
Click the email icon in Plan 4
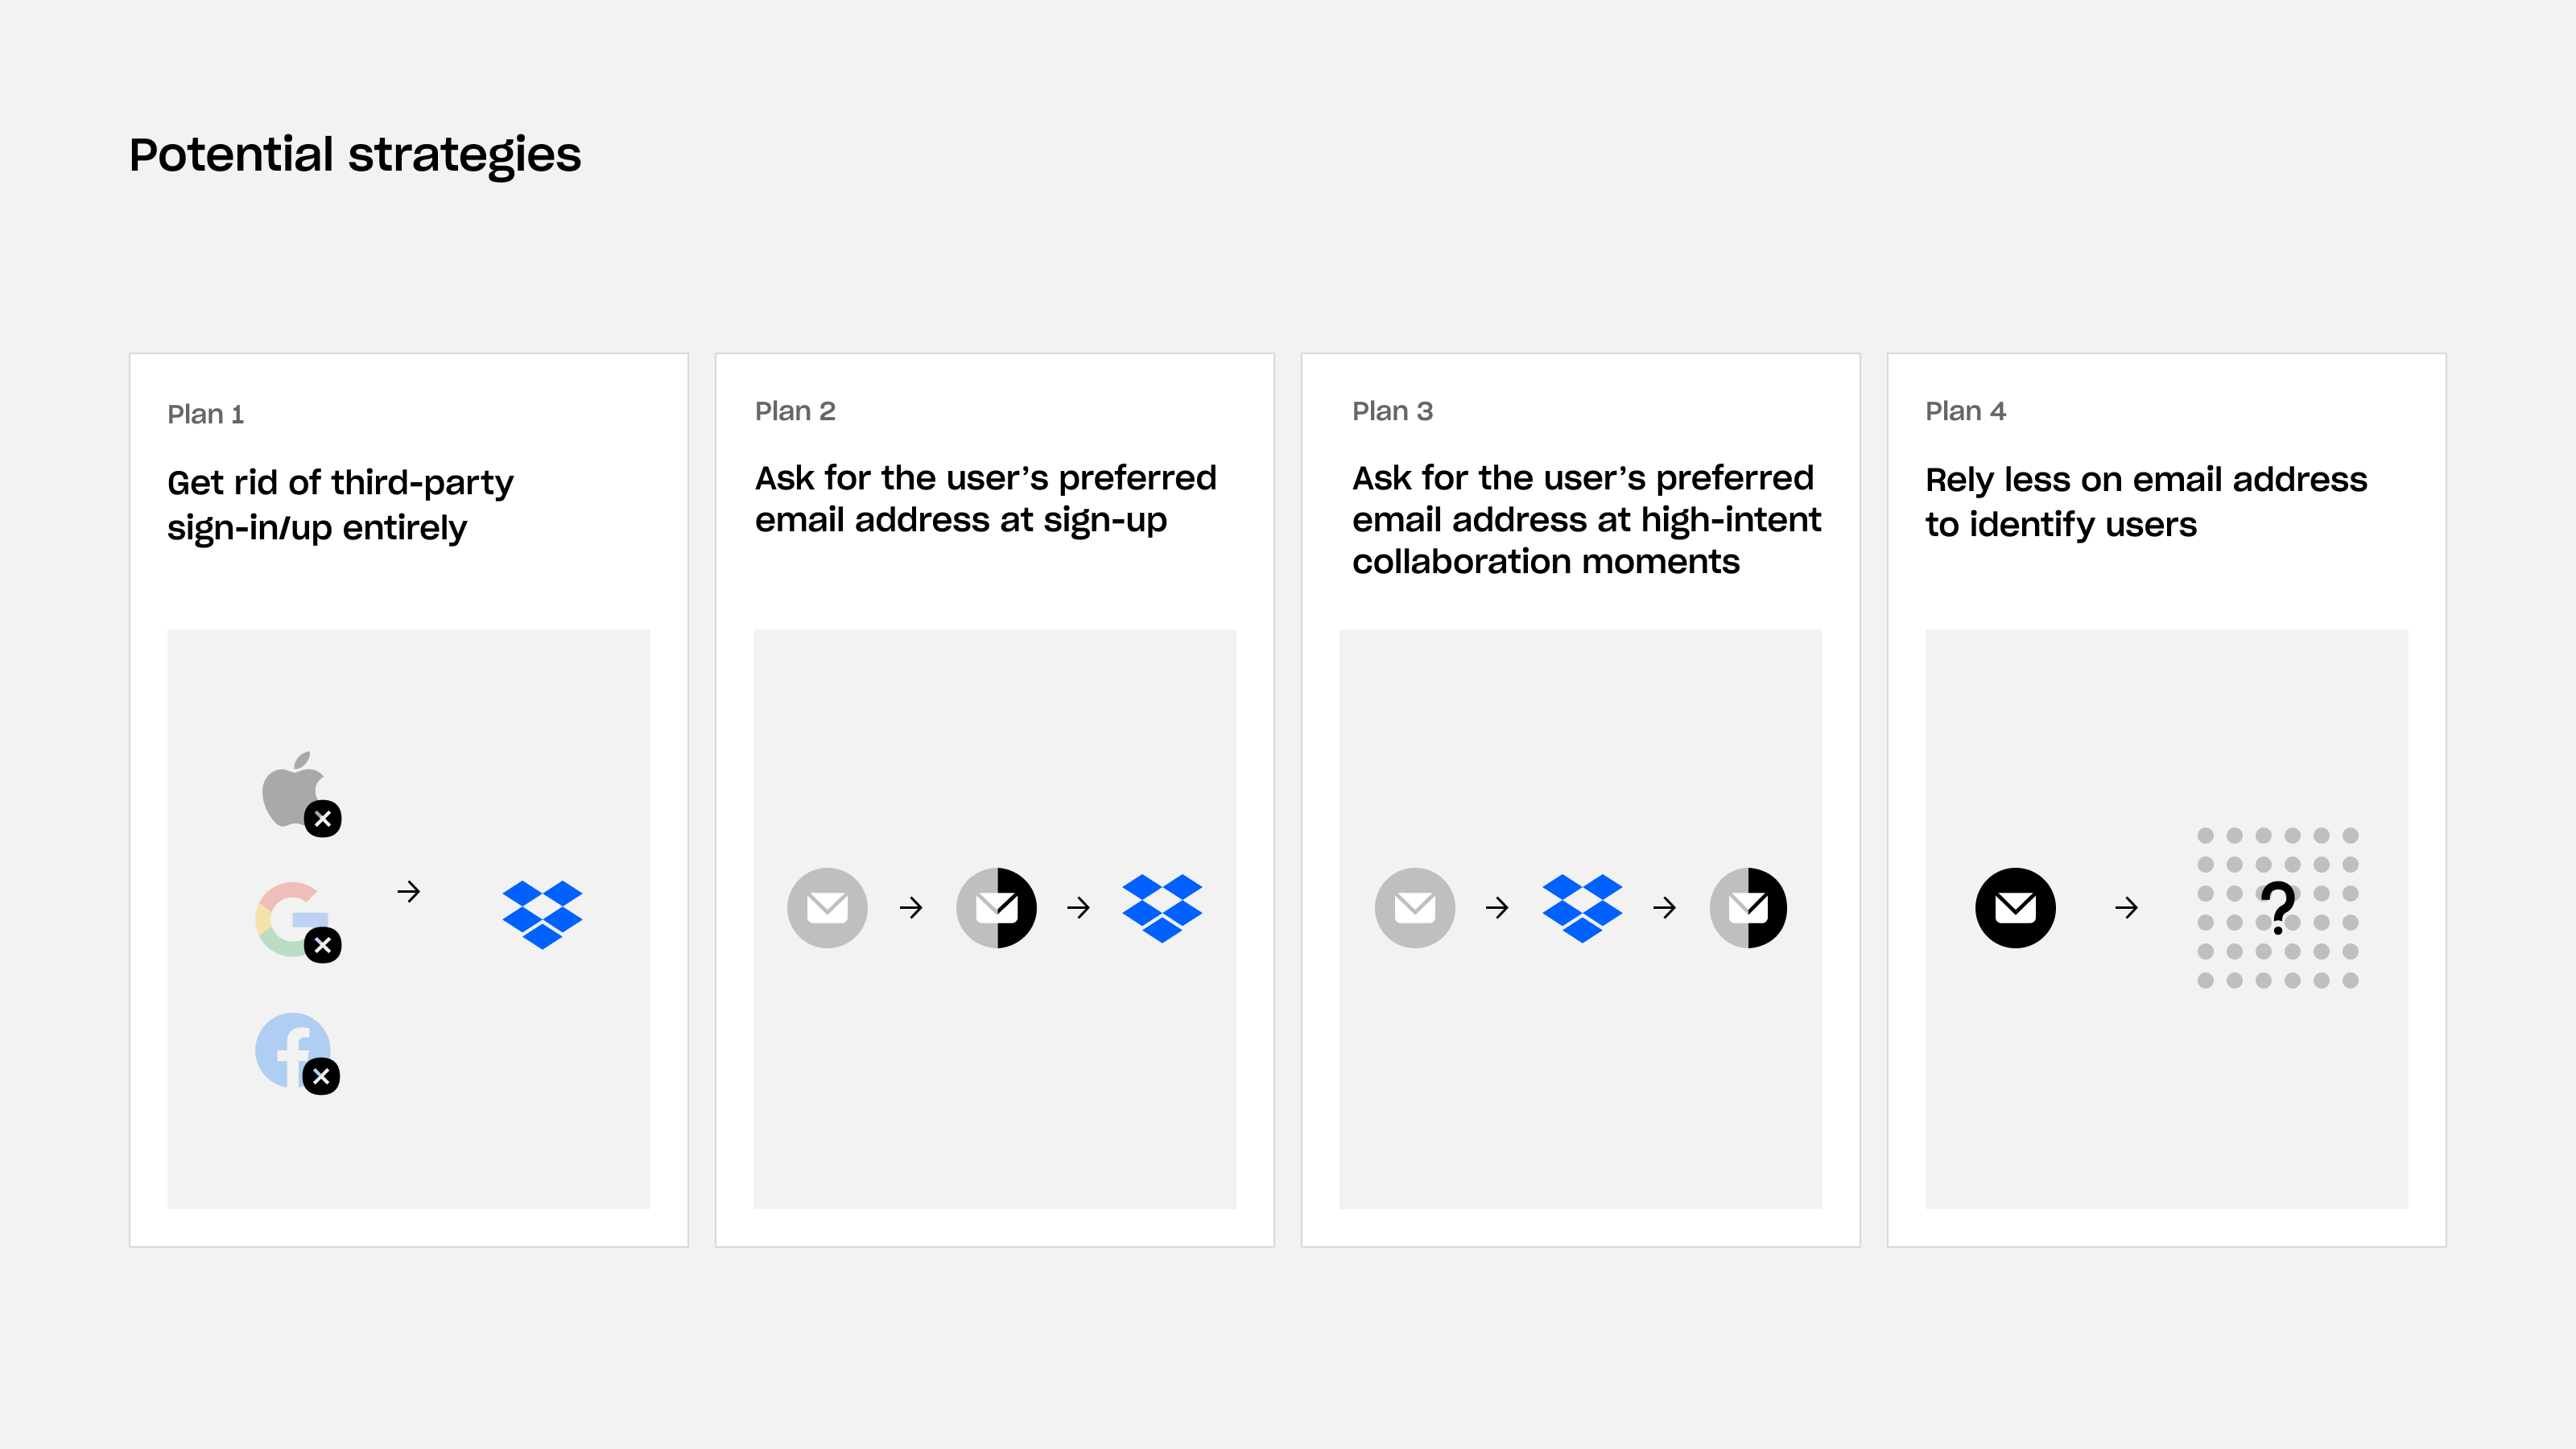(x=2015, y=907)
